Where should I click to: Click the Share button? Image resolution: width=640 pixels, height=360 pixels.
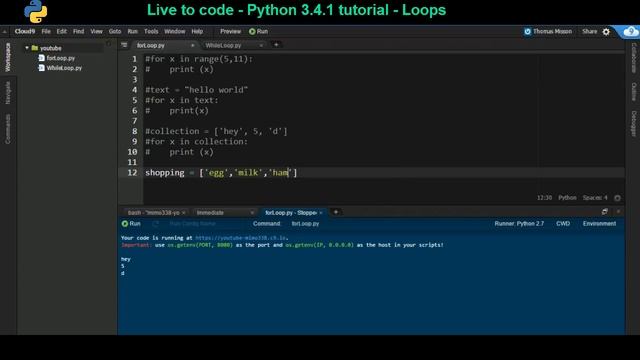tap(589, 31)
